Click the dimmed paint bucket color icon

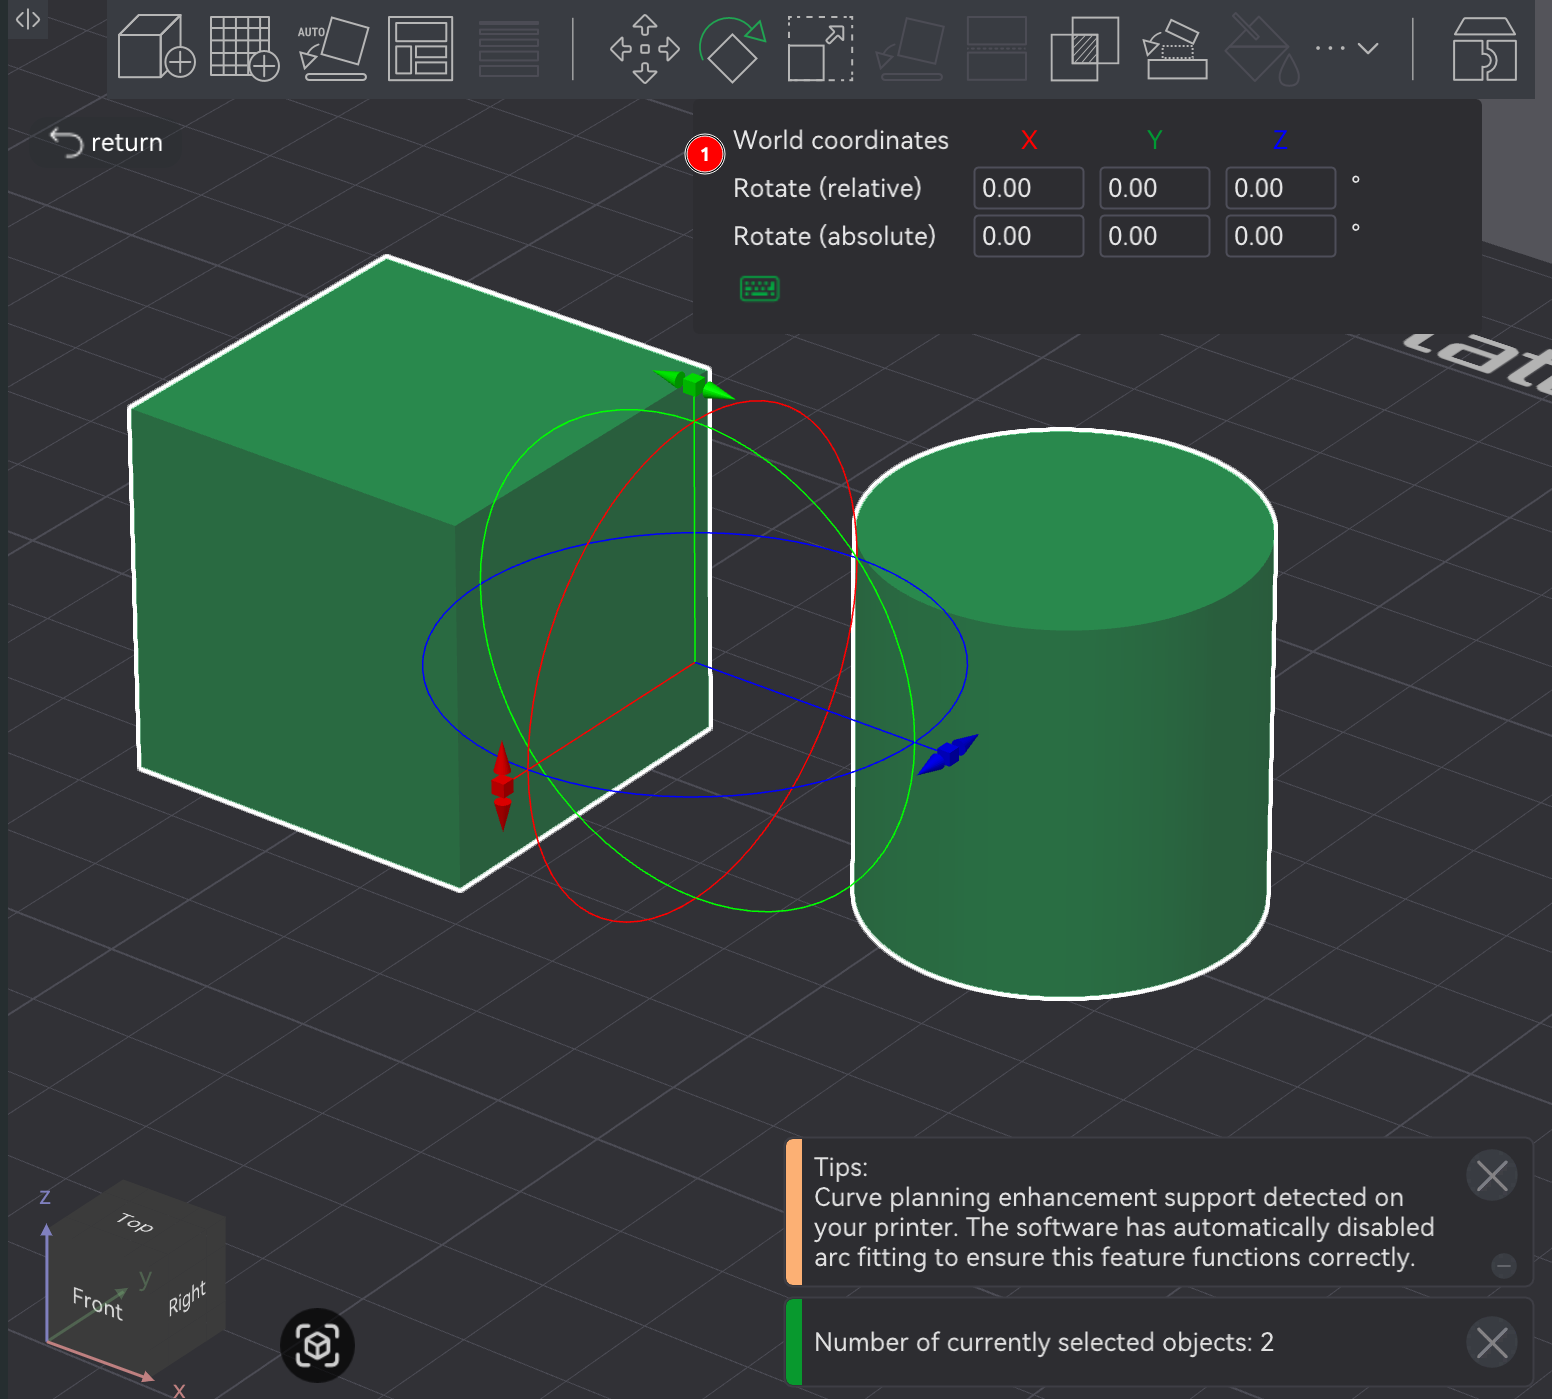(1262, 48)
